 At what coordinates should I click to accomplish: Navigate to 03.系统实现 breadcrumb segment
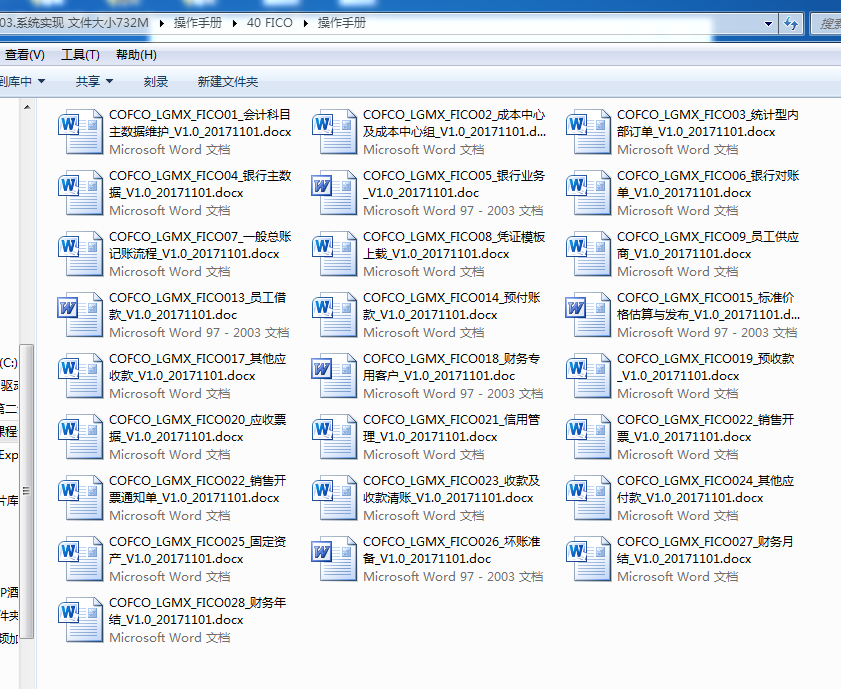click(74, 23)
